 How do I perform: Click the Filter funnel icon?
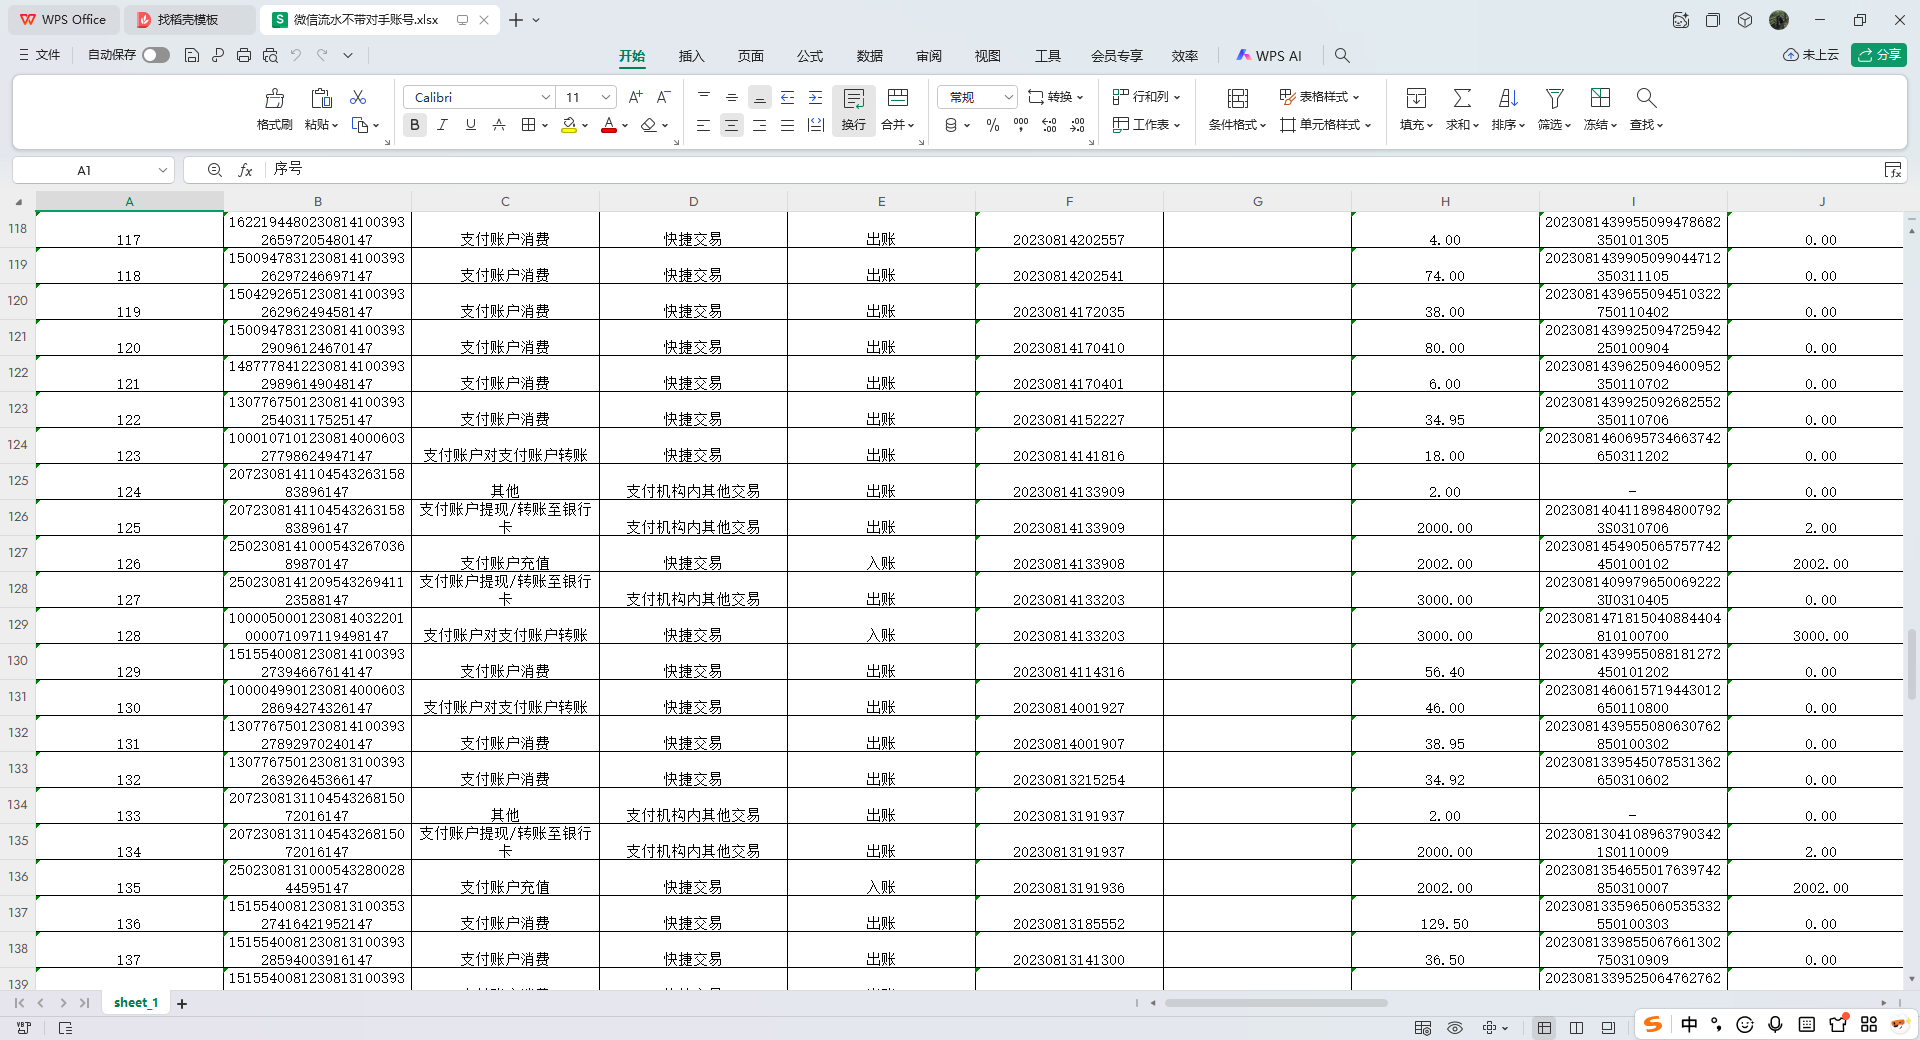tap(1554, 98)
